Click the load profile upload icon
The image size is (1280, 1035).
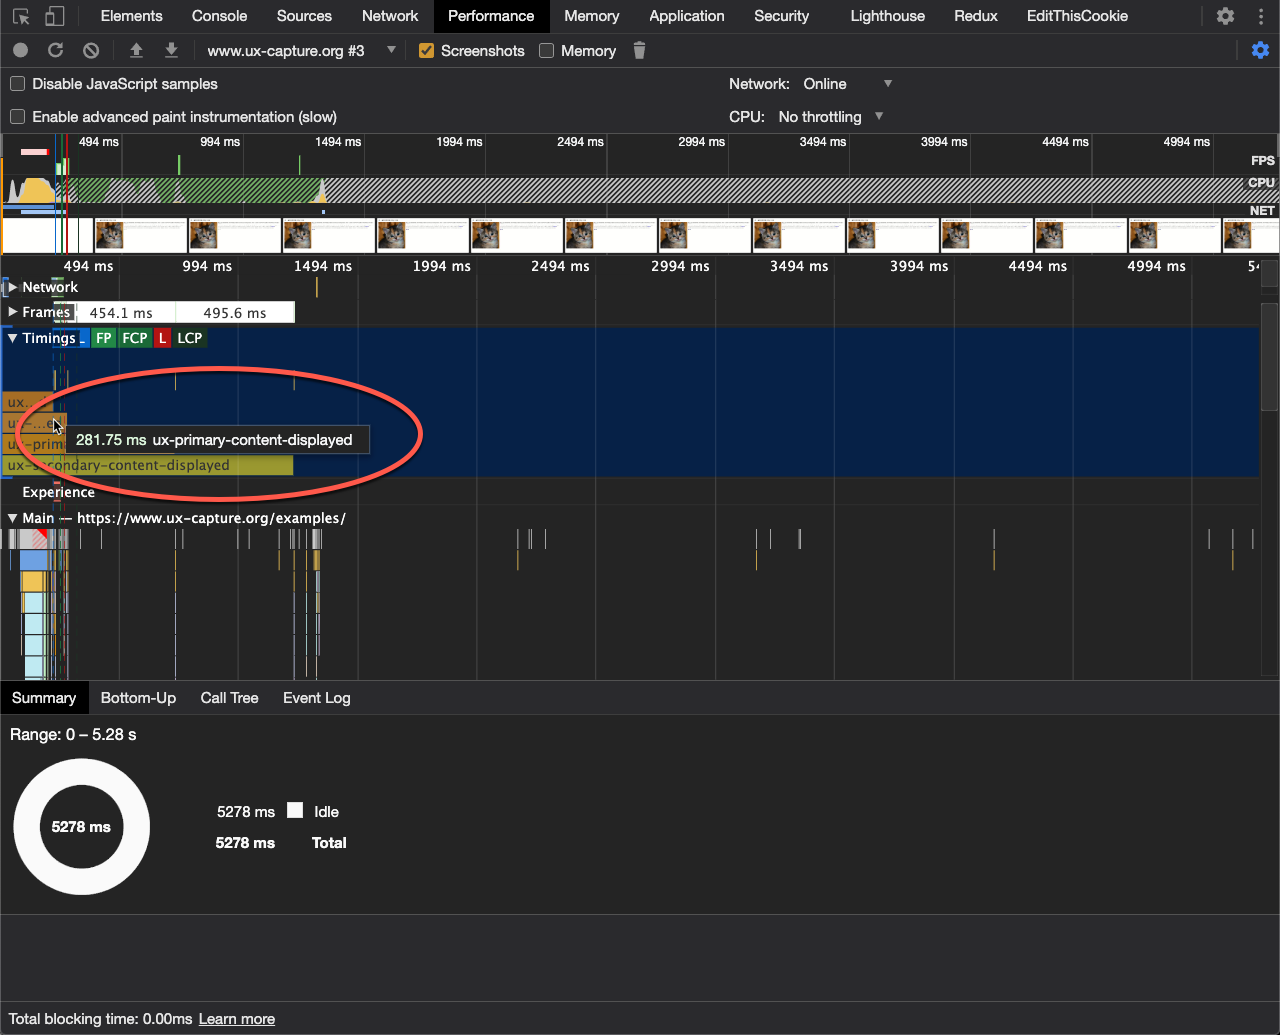(x=137, y=51)
